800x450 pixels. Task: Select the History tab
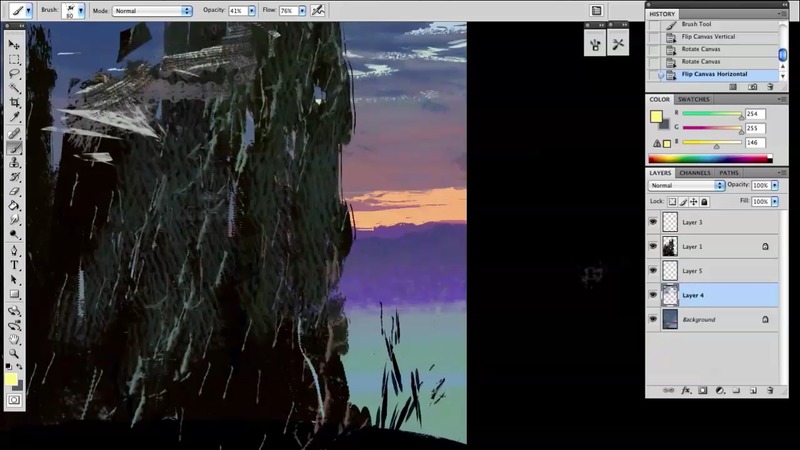point(662,14)
